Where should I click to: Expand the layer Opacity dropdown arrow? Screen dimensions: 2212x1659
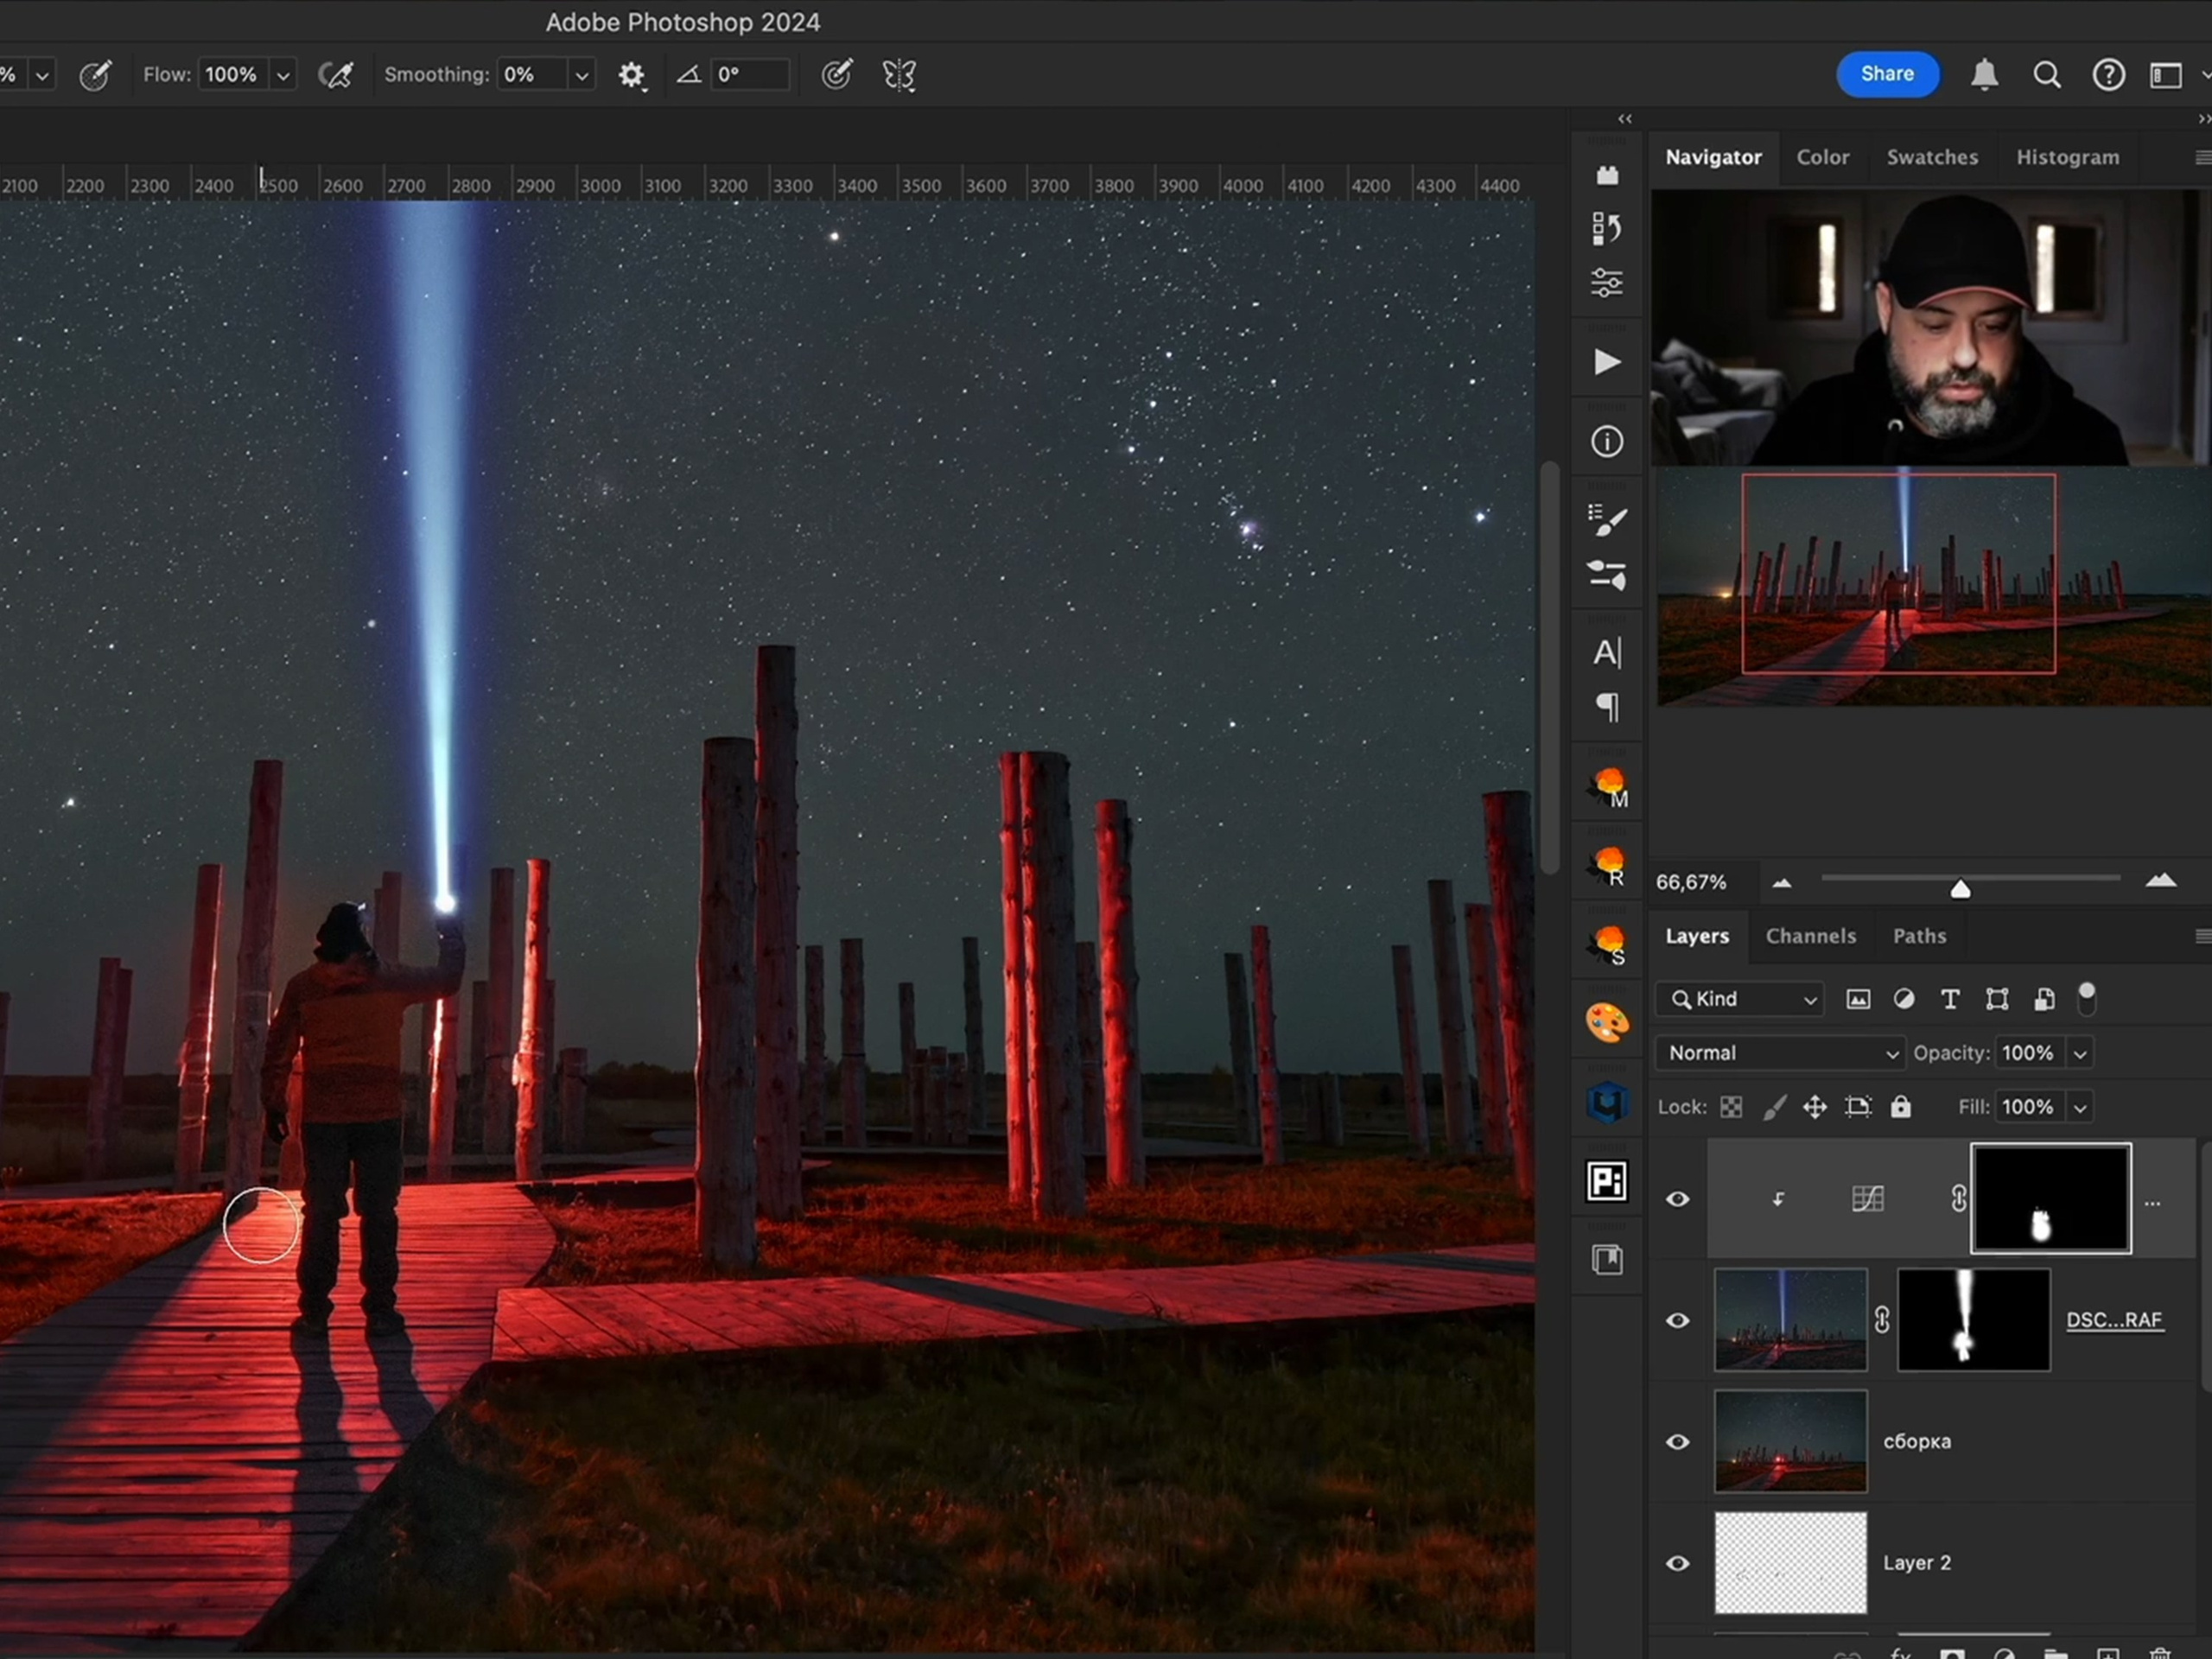click(2080, 1054)
